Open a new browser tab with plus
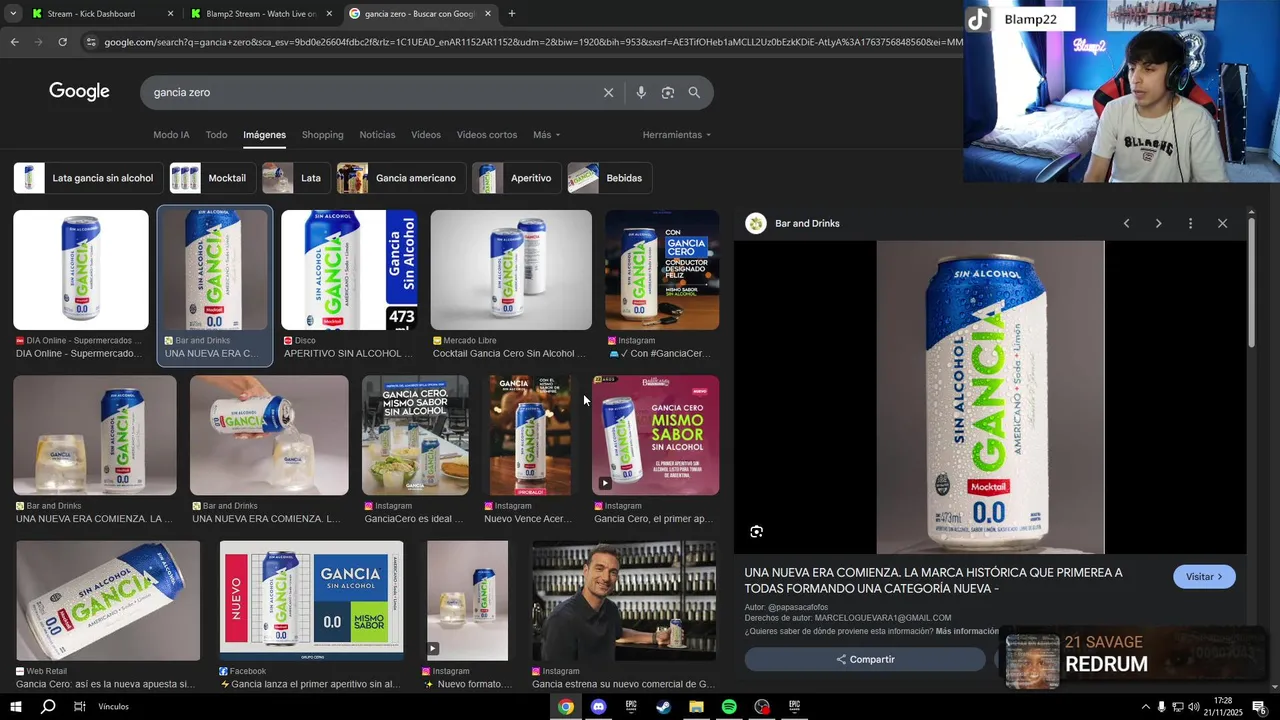This screenshot has height=720, width=1280. [512, 14]
